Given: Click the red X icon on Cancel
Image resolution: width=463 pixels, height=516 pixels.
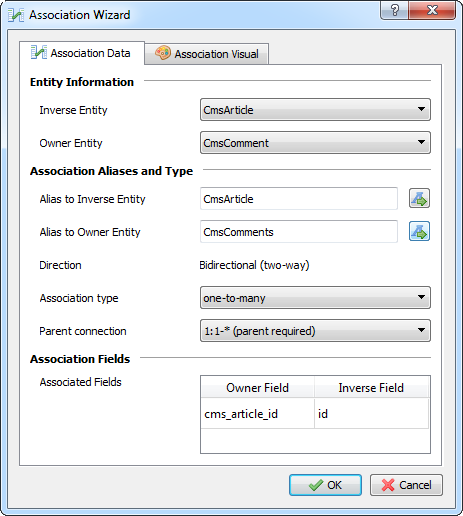Looking at the screenshot, I should pos(388,485).
